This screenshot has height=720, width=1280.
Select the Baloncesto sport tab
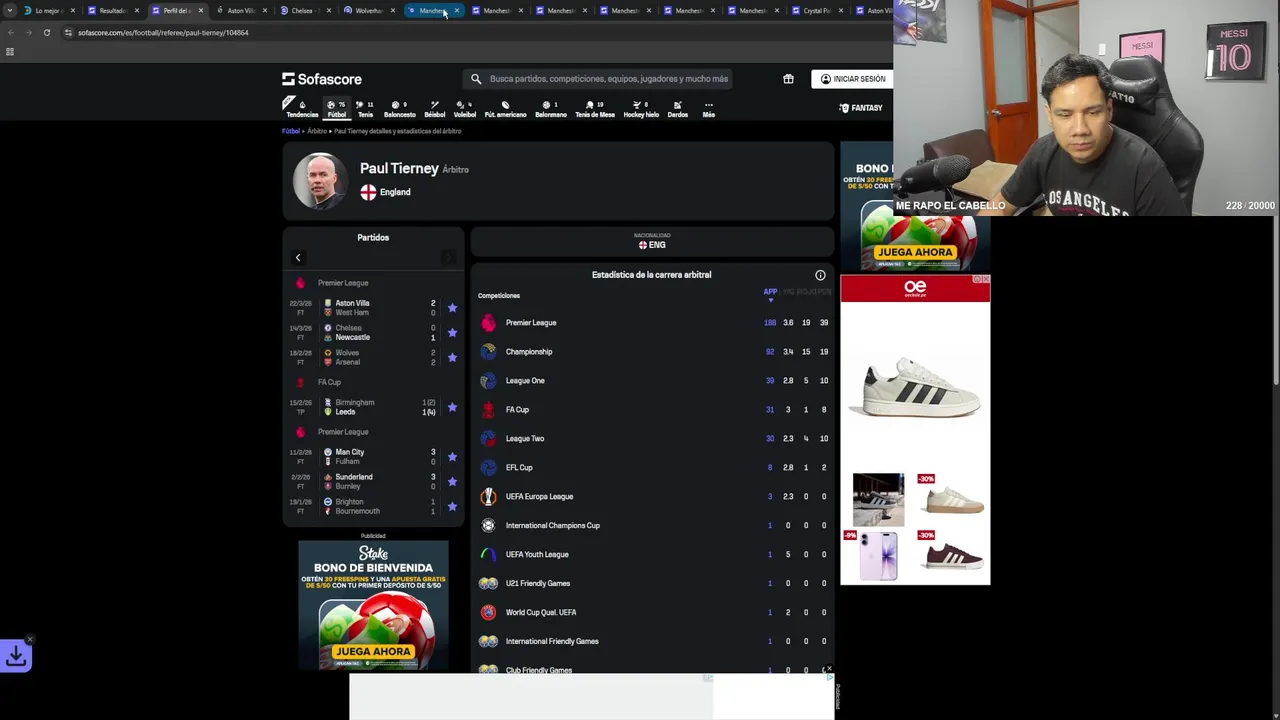(x=399, y=108)
